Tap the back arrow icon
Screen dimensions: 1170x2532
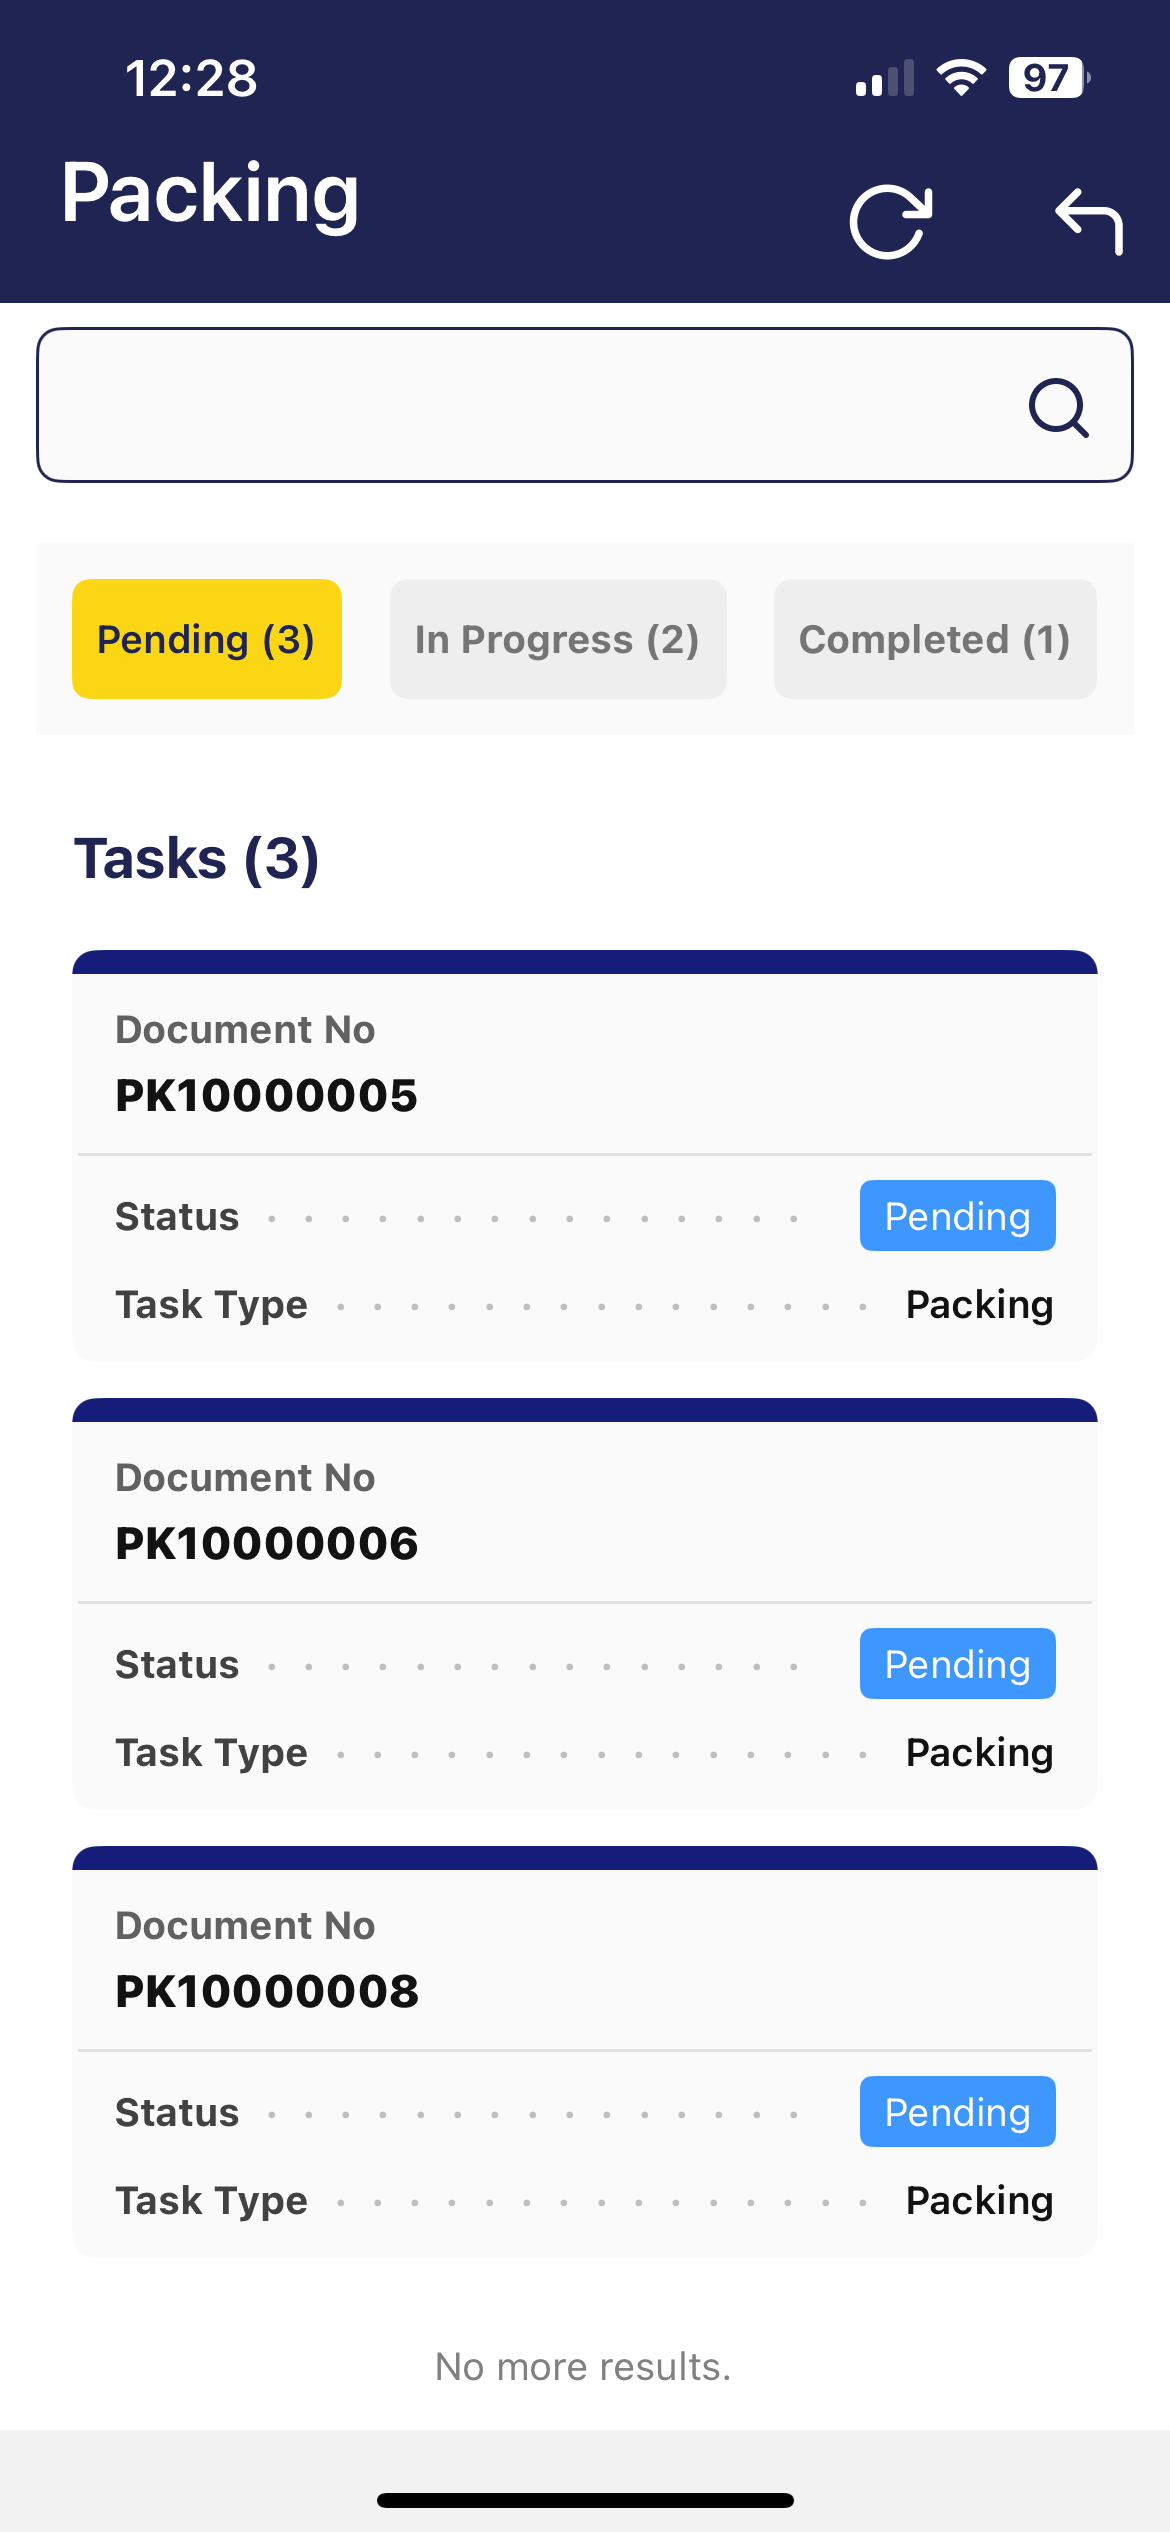coord(1089,221)
